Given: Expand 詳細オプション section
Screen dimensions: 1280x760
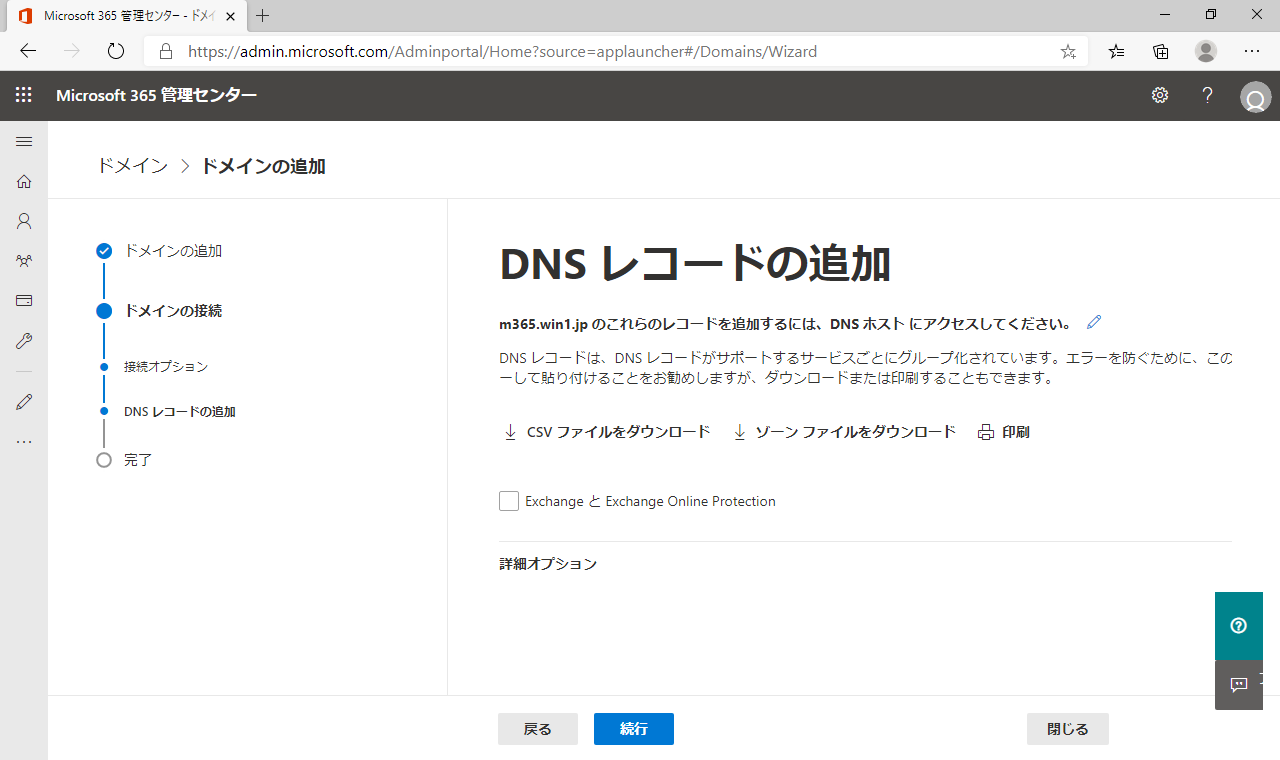Looking at the screenshot, I should [x=548, y=564].
